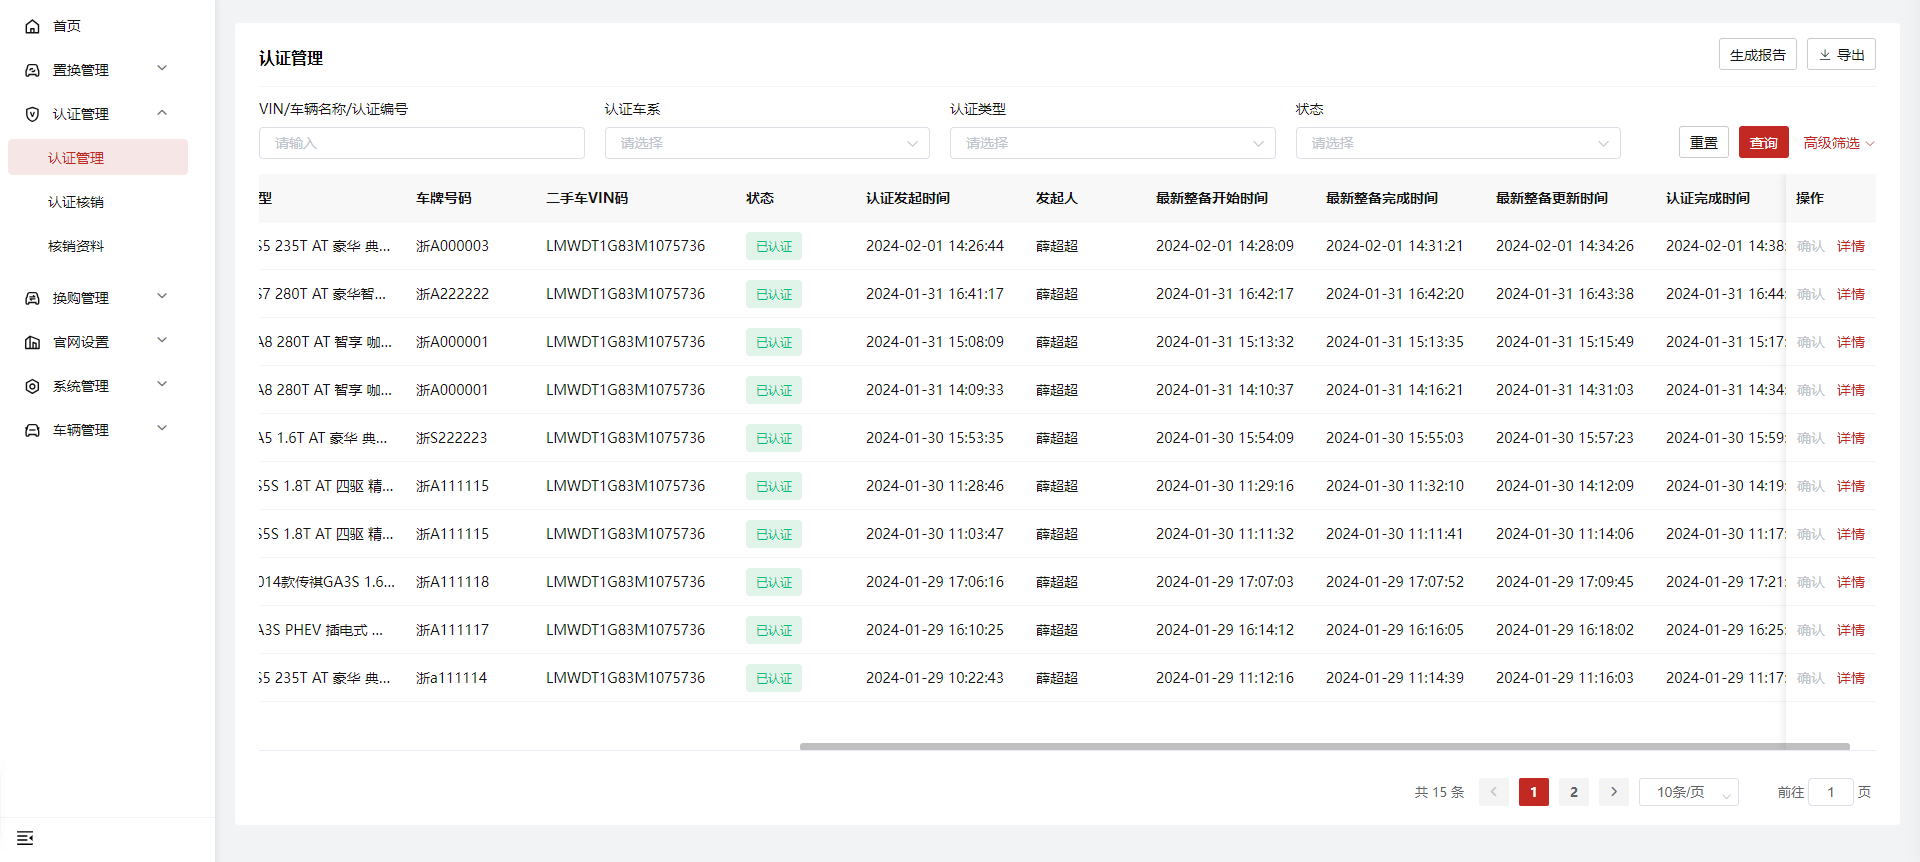The image size is (1920, 862).
Task: Click 确认 in the 浙a111114 row
Action: (1810, 678)
